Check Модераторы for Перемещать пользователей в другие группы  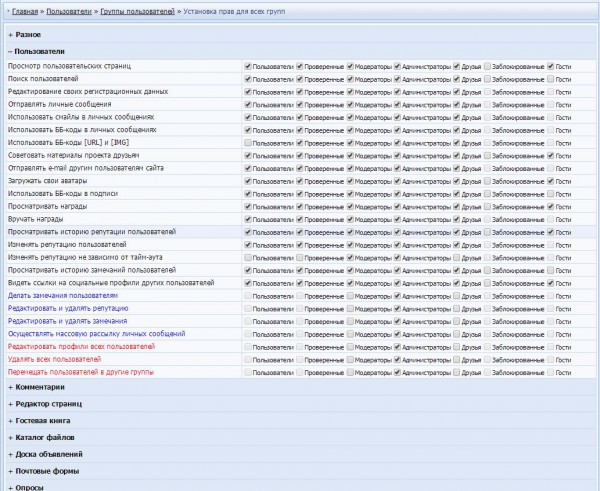[350, 372]
